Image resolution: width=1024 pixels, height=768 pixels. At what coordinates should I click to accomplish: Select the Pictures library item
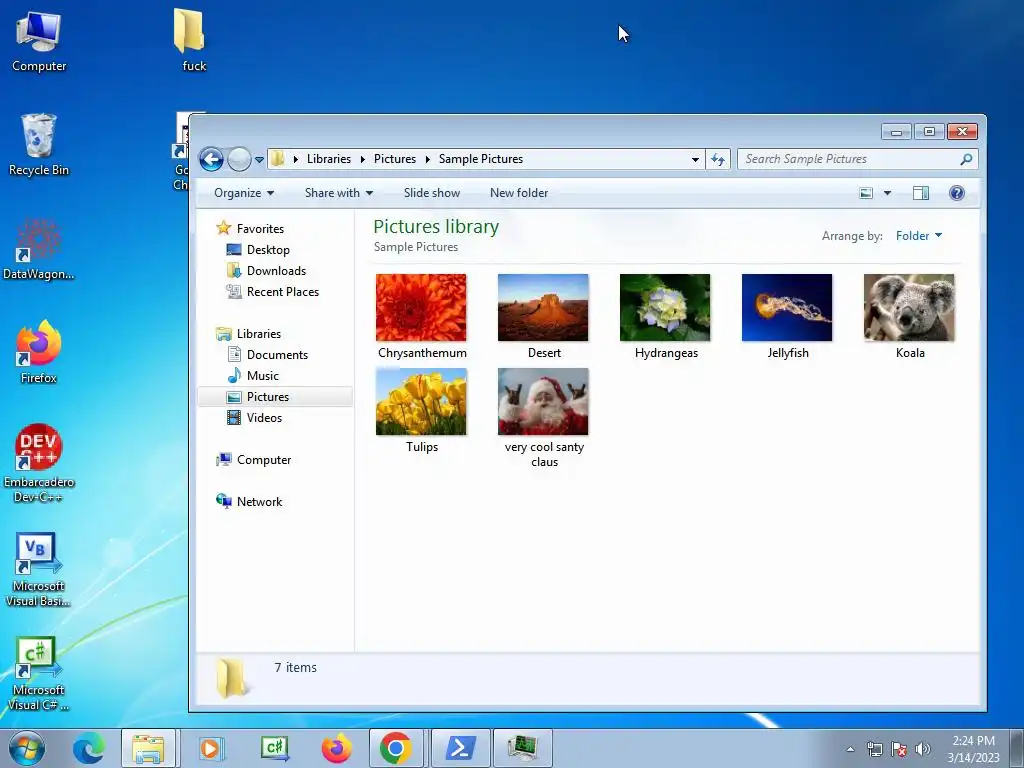tap(275, 396)
